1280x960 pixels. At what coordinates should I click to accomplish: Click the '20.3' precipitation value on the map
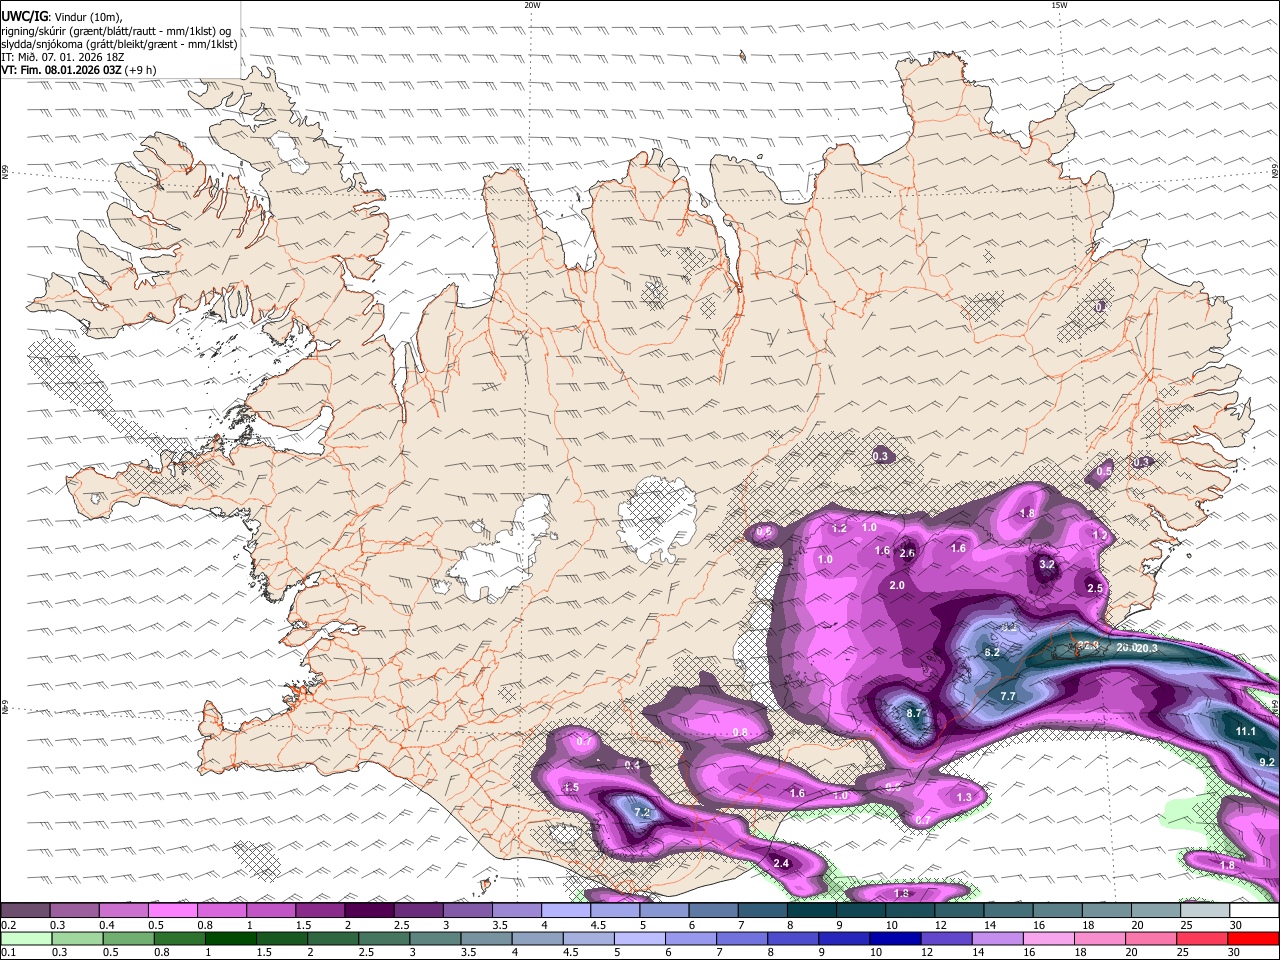point(1146,648)
